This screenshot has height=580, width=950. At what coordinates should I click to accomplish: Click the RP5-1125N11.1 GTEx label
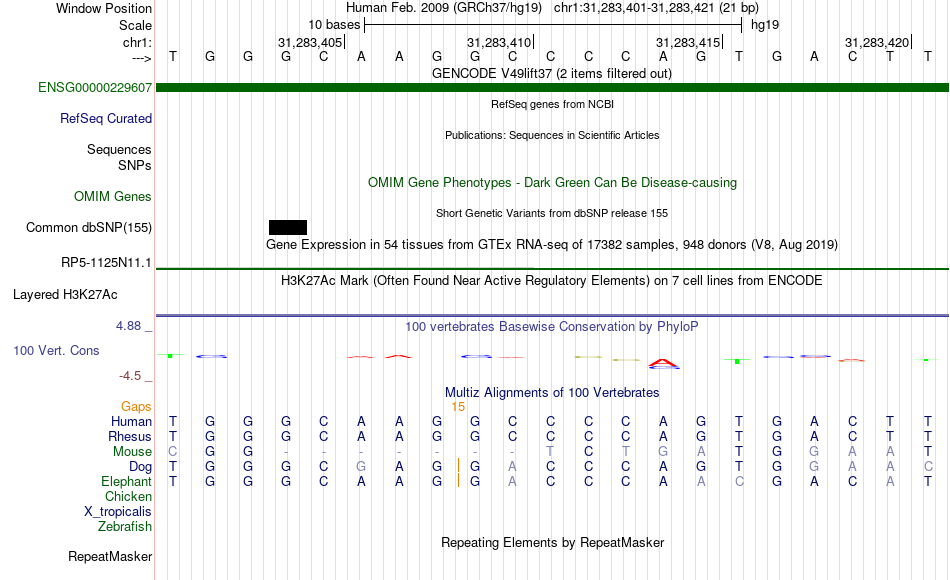pyautogui.click(x=106, y=263)
